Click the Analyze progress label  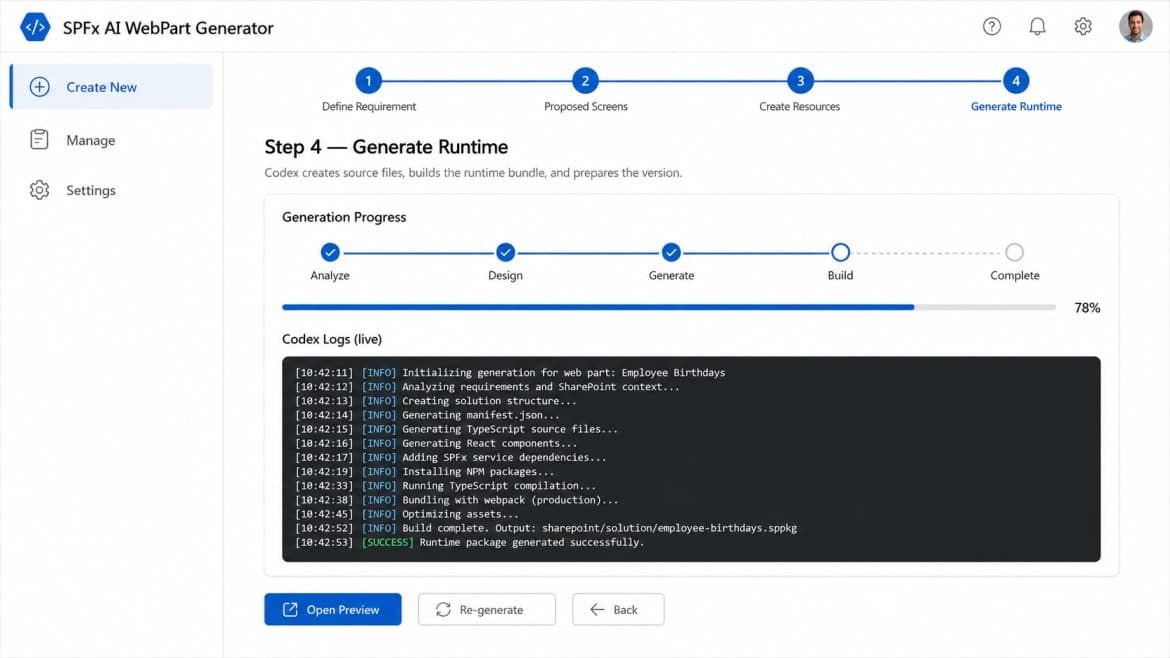pyautogui.click(x=330, y=275)
